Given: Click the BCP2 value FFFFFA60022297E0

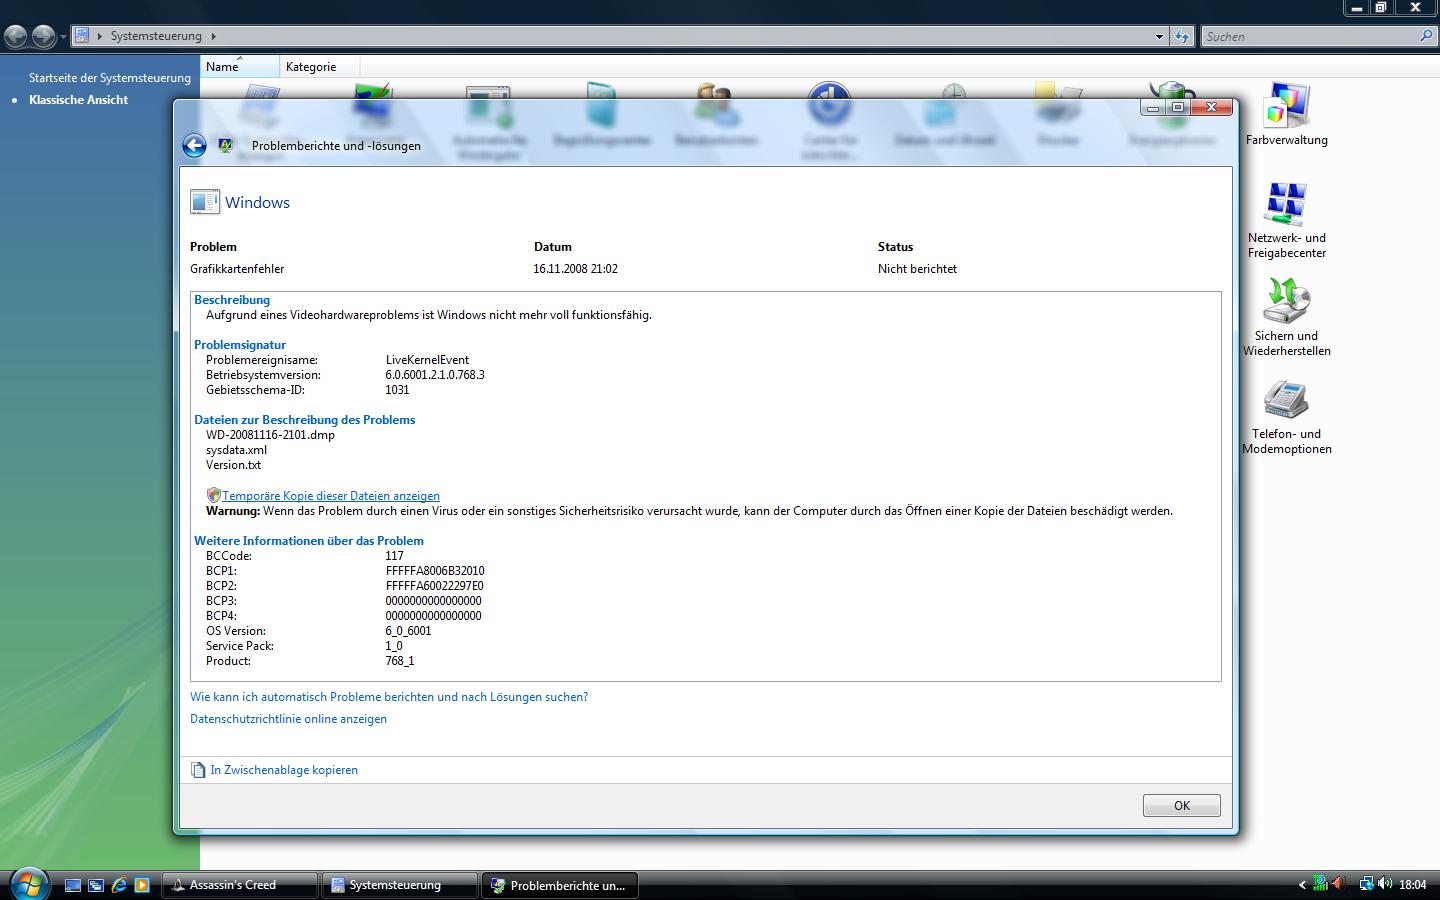Looking at the screenshot, I should click(x=435, y=586).
